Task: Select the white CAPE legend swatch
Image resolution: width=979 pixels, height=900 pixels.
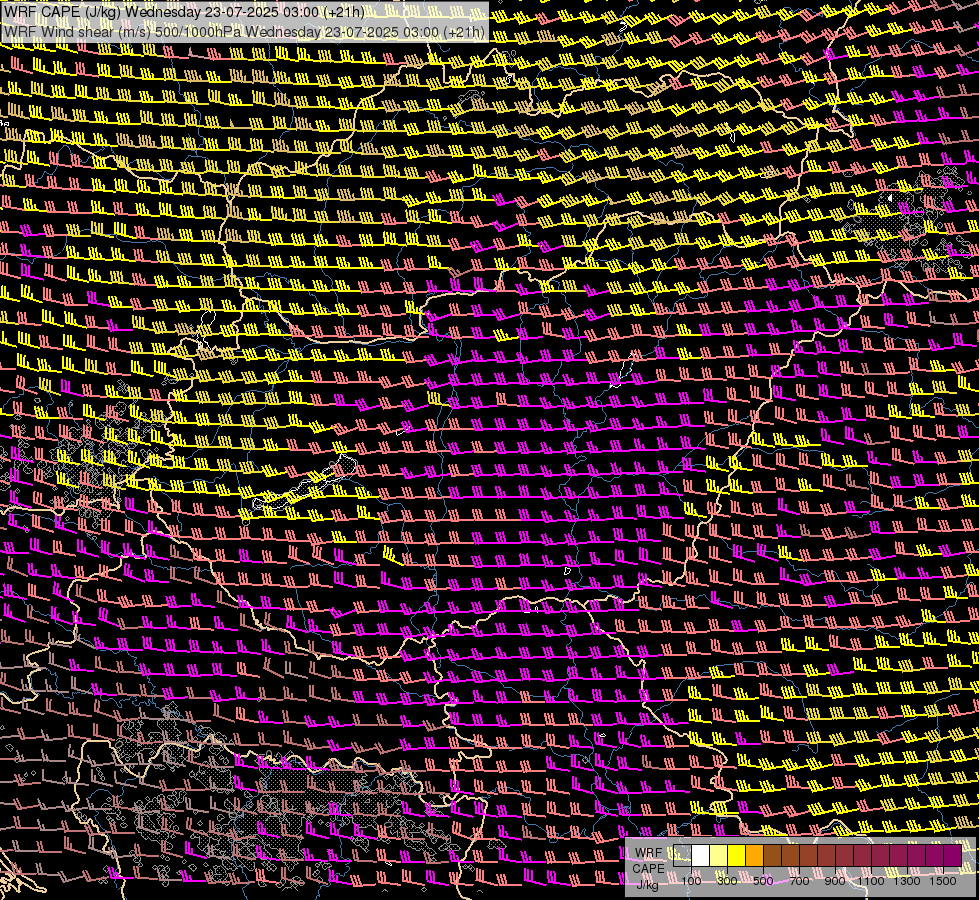Action: [701, 856]
